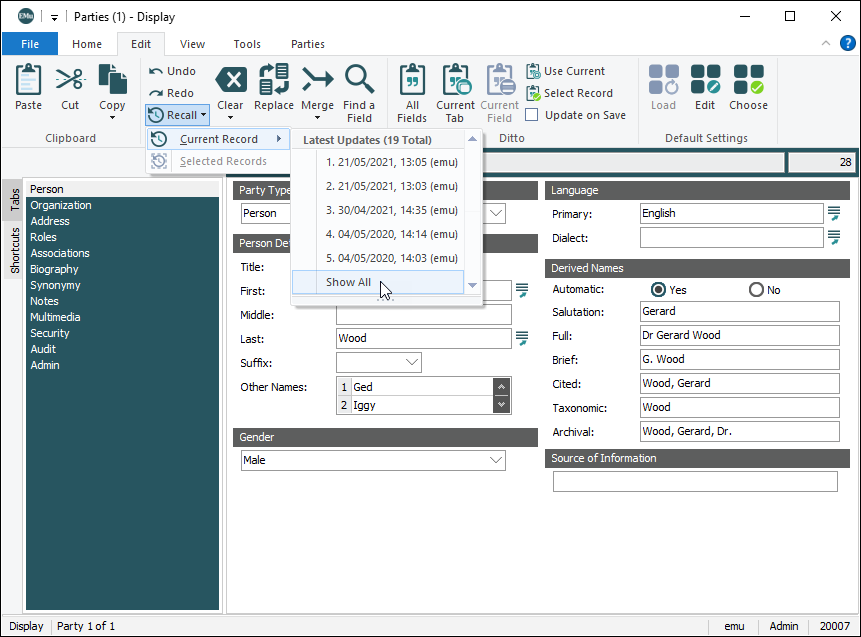
Task: Click the All Fields ditto icon
Action: coord(411,80)
